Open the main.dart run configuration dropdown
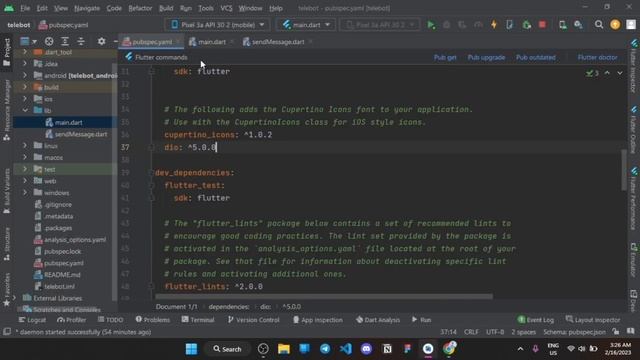Viewport: 640px width, 360px height. [306, 25]
